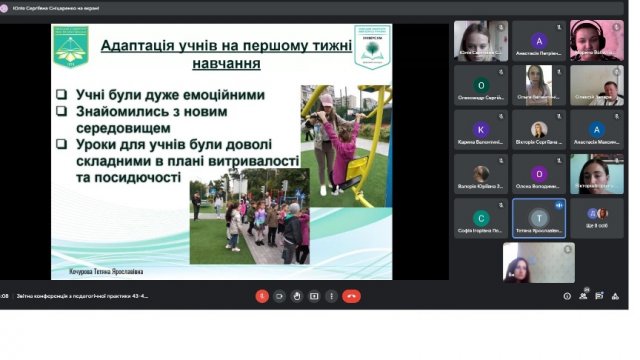Click the slide title 'Адаптація учнів на першому тижні'
The width and height of the screenshot is (640, 360).
226,45
